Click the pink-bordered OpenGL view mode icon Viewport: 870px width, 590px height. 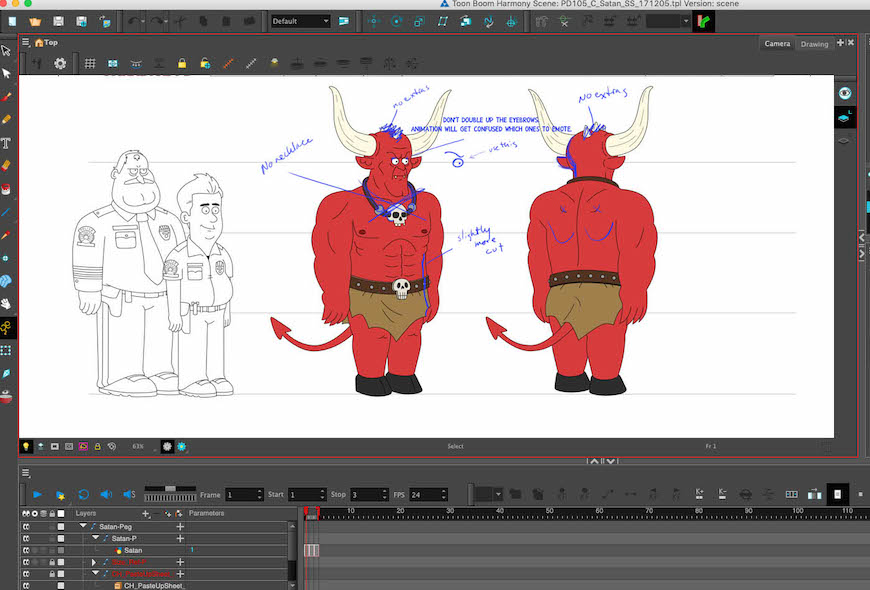(83, 446)
